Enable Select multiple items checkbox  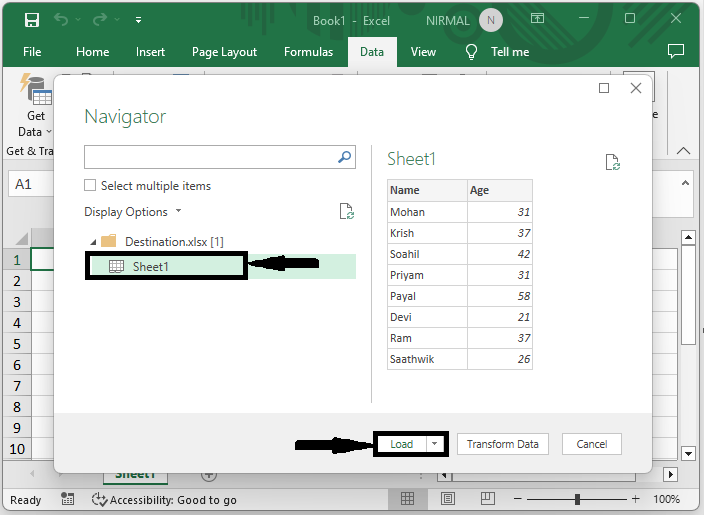[90, 185]
